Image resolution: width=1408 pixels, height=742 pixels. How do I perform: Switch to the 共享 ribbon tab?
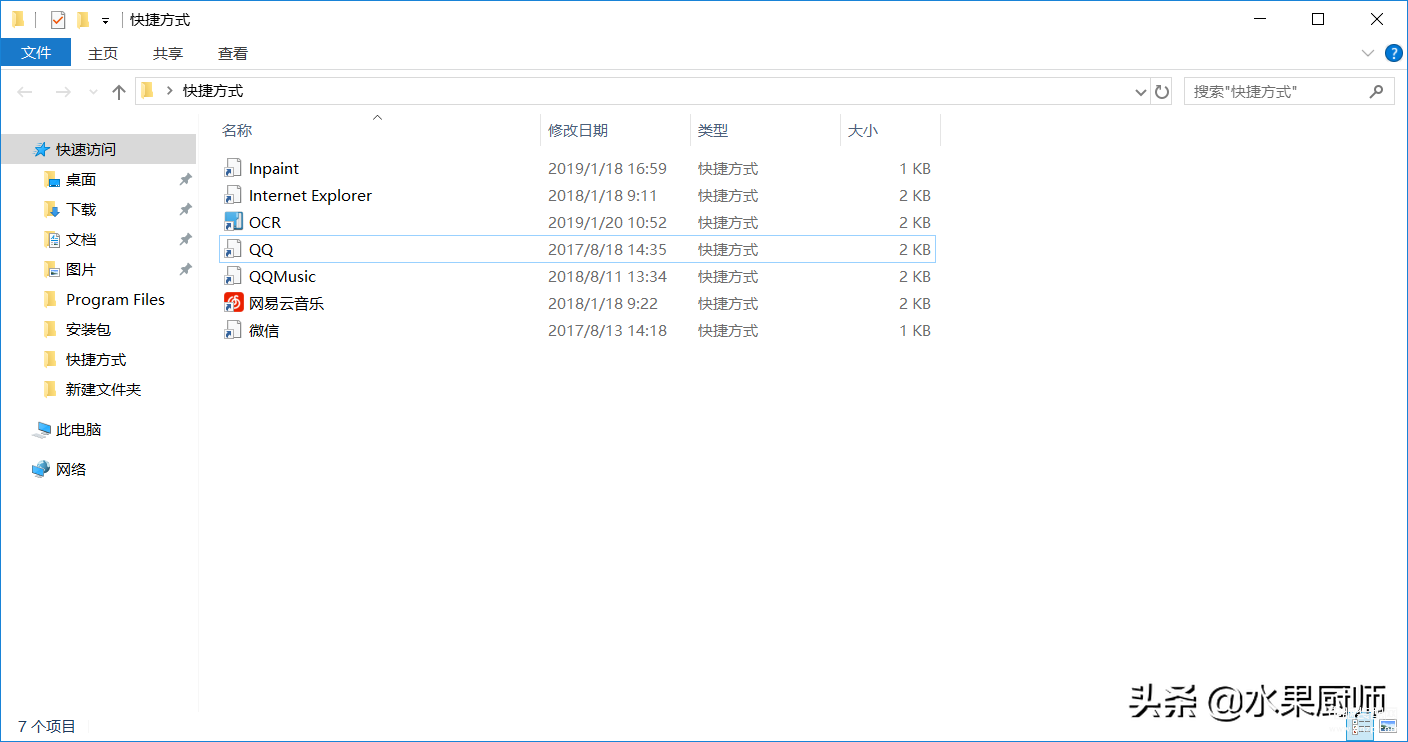(168, 53)
